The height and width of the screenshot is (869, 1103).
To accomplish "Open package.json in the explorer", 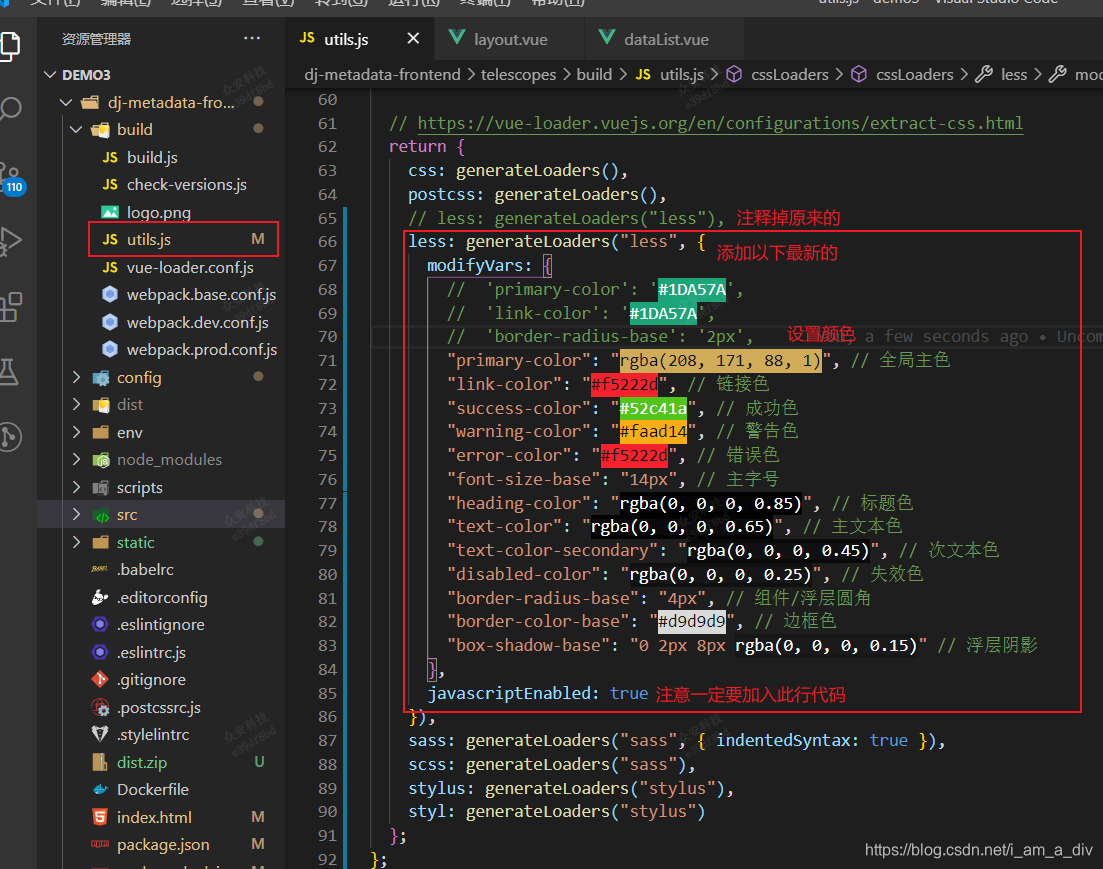I will 163,844.
